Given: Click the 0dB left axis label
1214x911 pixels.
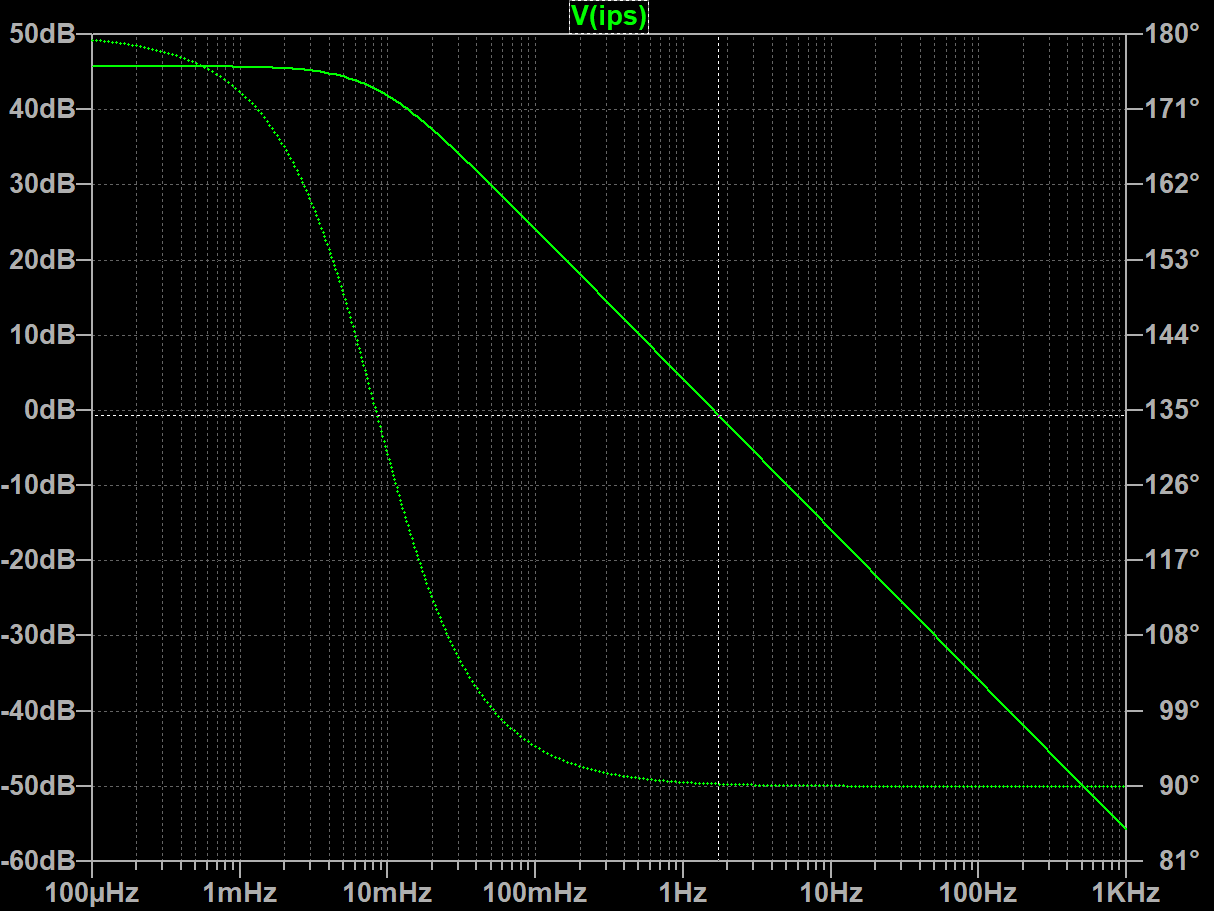Looking at the screenshot, I should coord(50,410).
